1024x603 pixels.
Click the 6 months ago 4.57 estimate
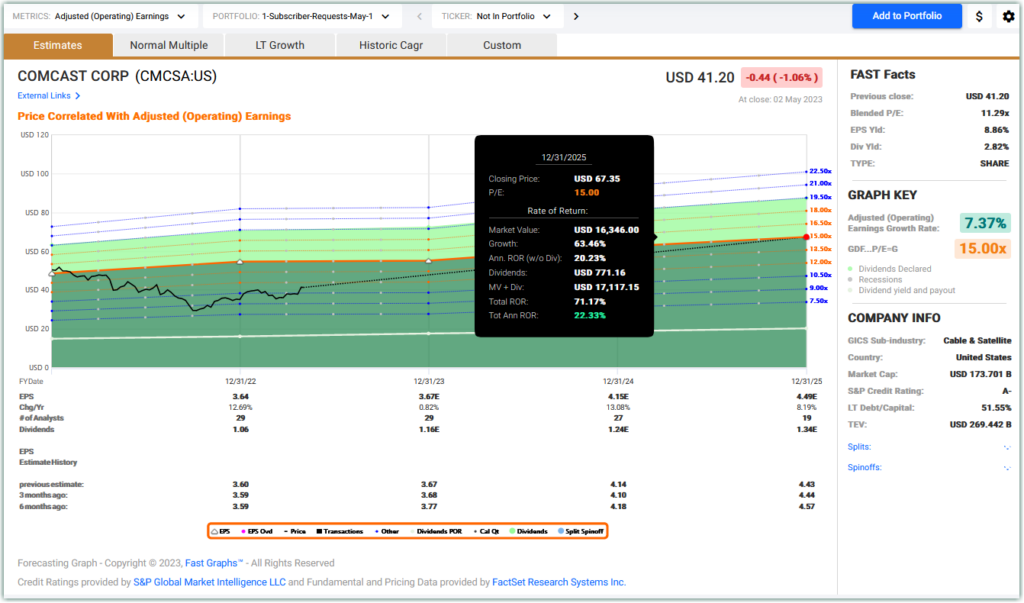[807, 506]
